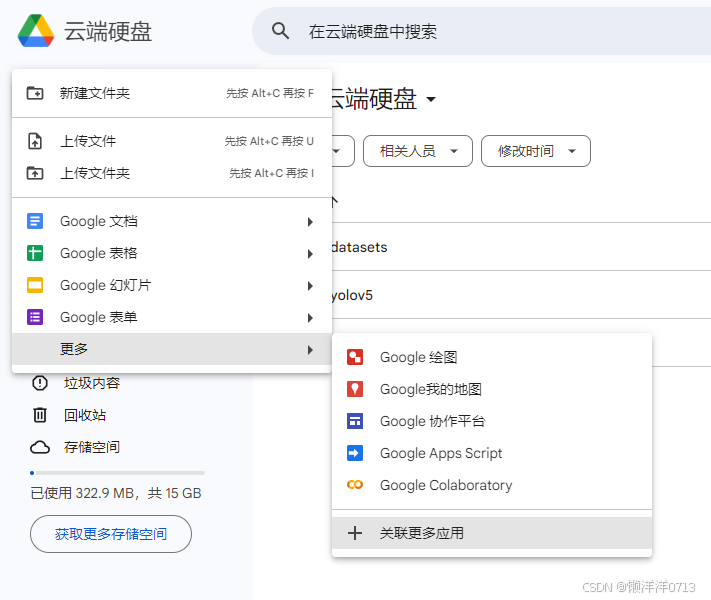
Task: Open the datasets folder row
Action: [x=521, y=247]
